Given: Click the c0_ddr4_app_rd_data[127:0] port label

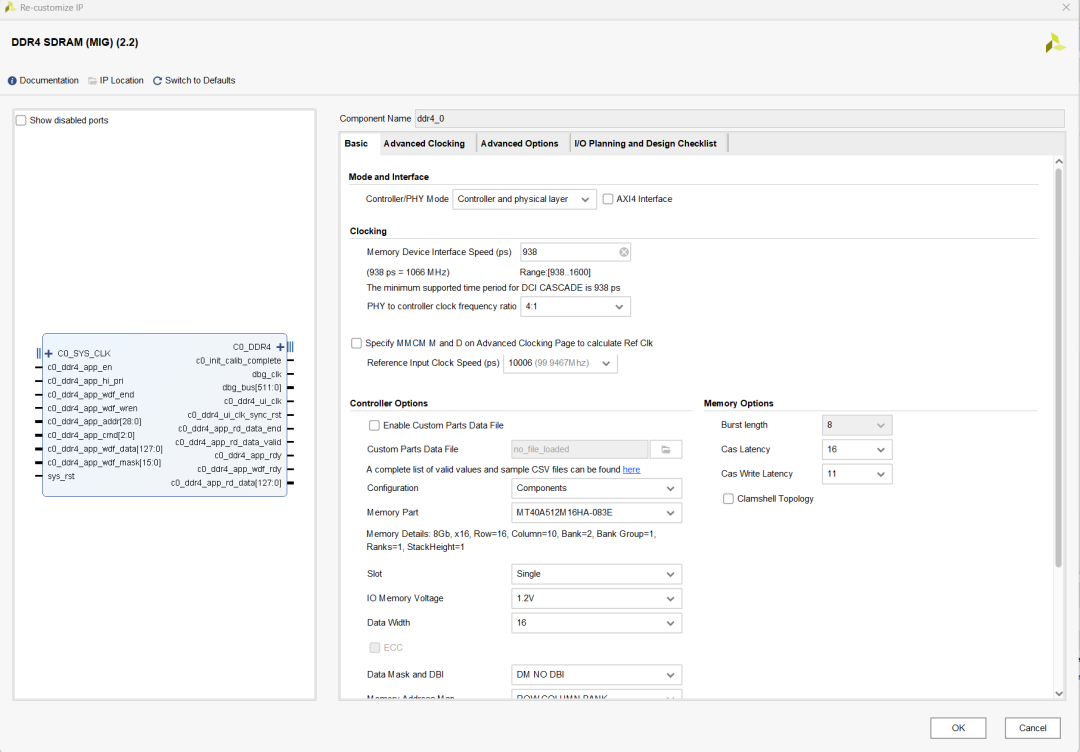Looking at the screenshot, I should (226, 483).
